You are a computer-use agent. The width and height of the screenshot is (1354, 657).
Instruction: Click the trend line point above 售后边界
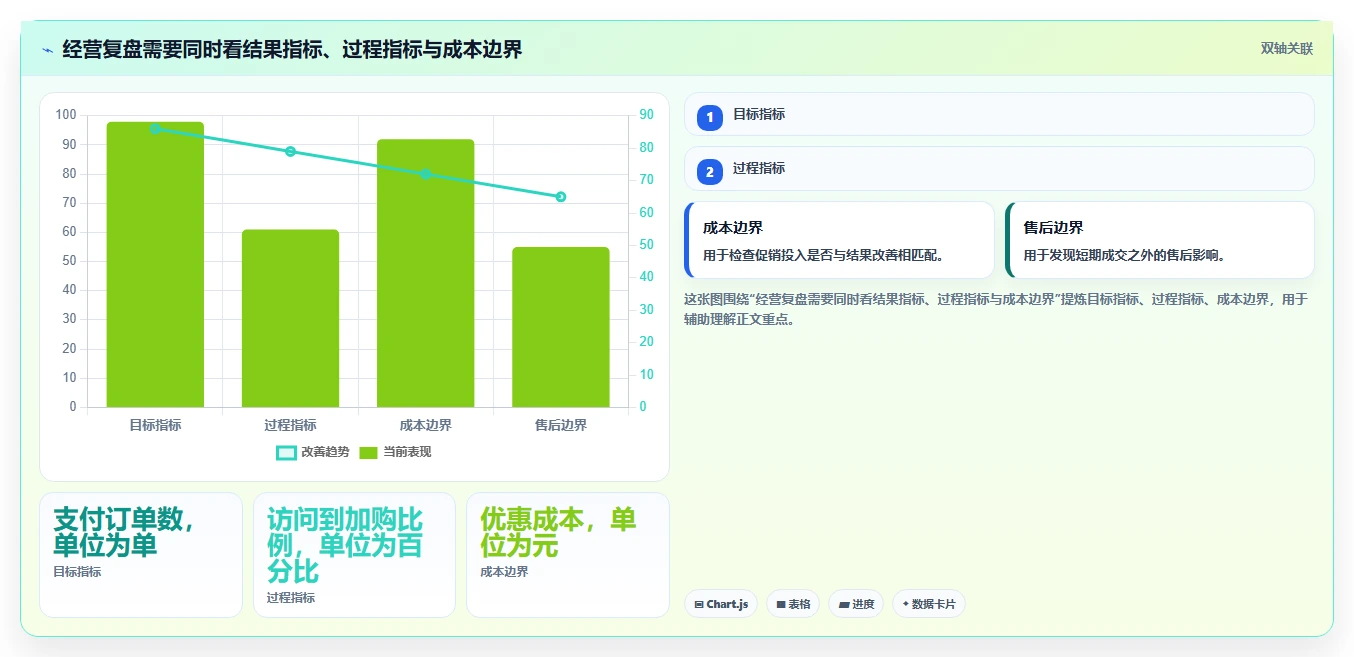(x=561, y=197)
